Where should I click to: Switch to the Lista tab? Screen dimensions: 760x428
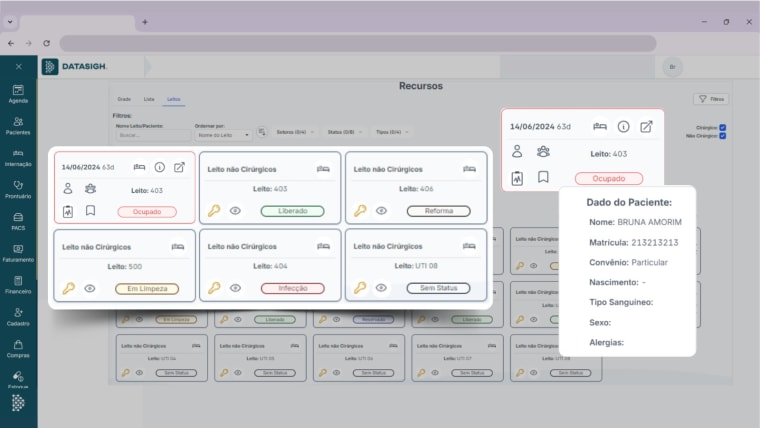[149, 99]
